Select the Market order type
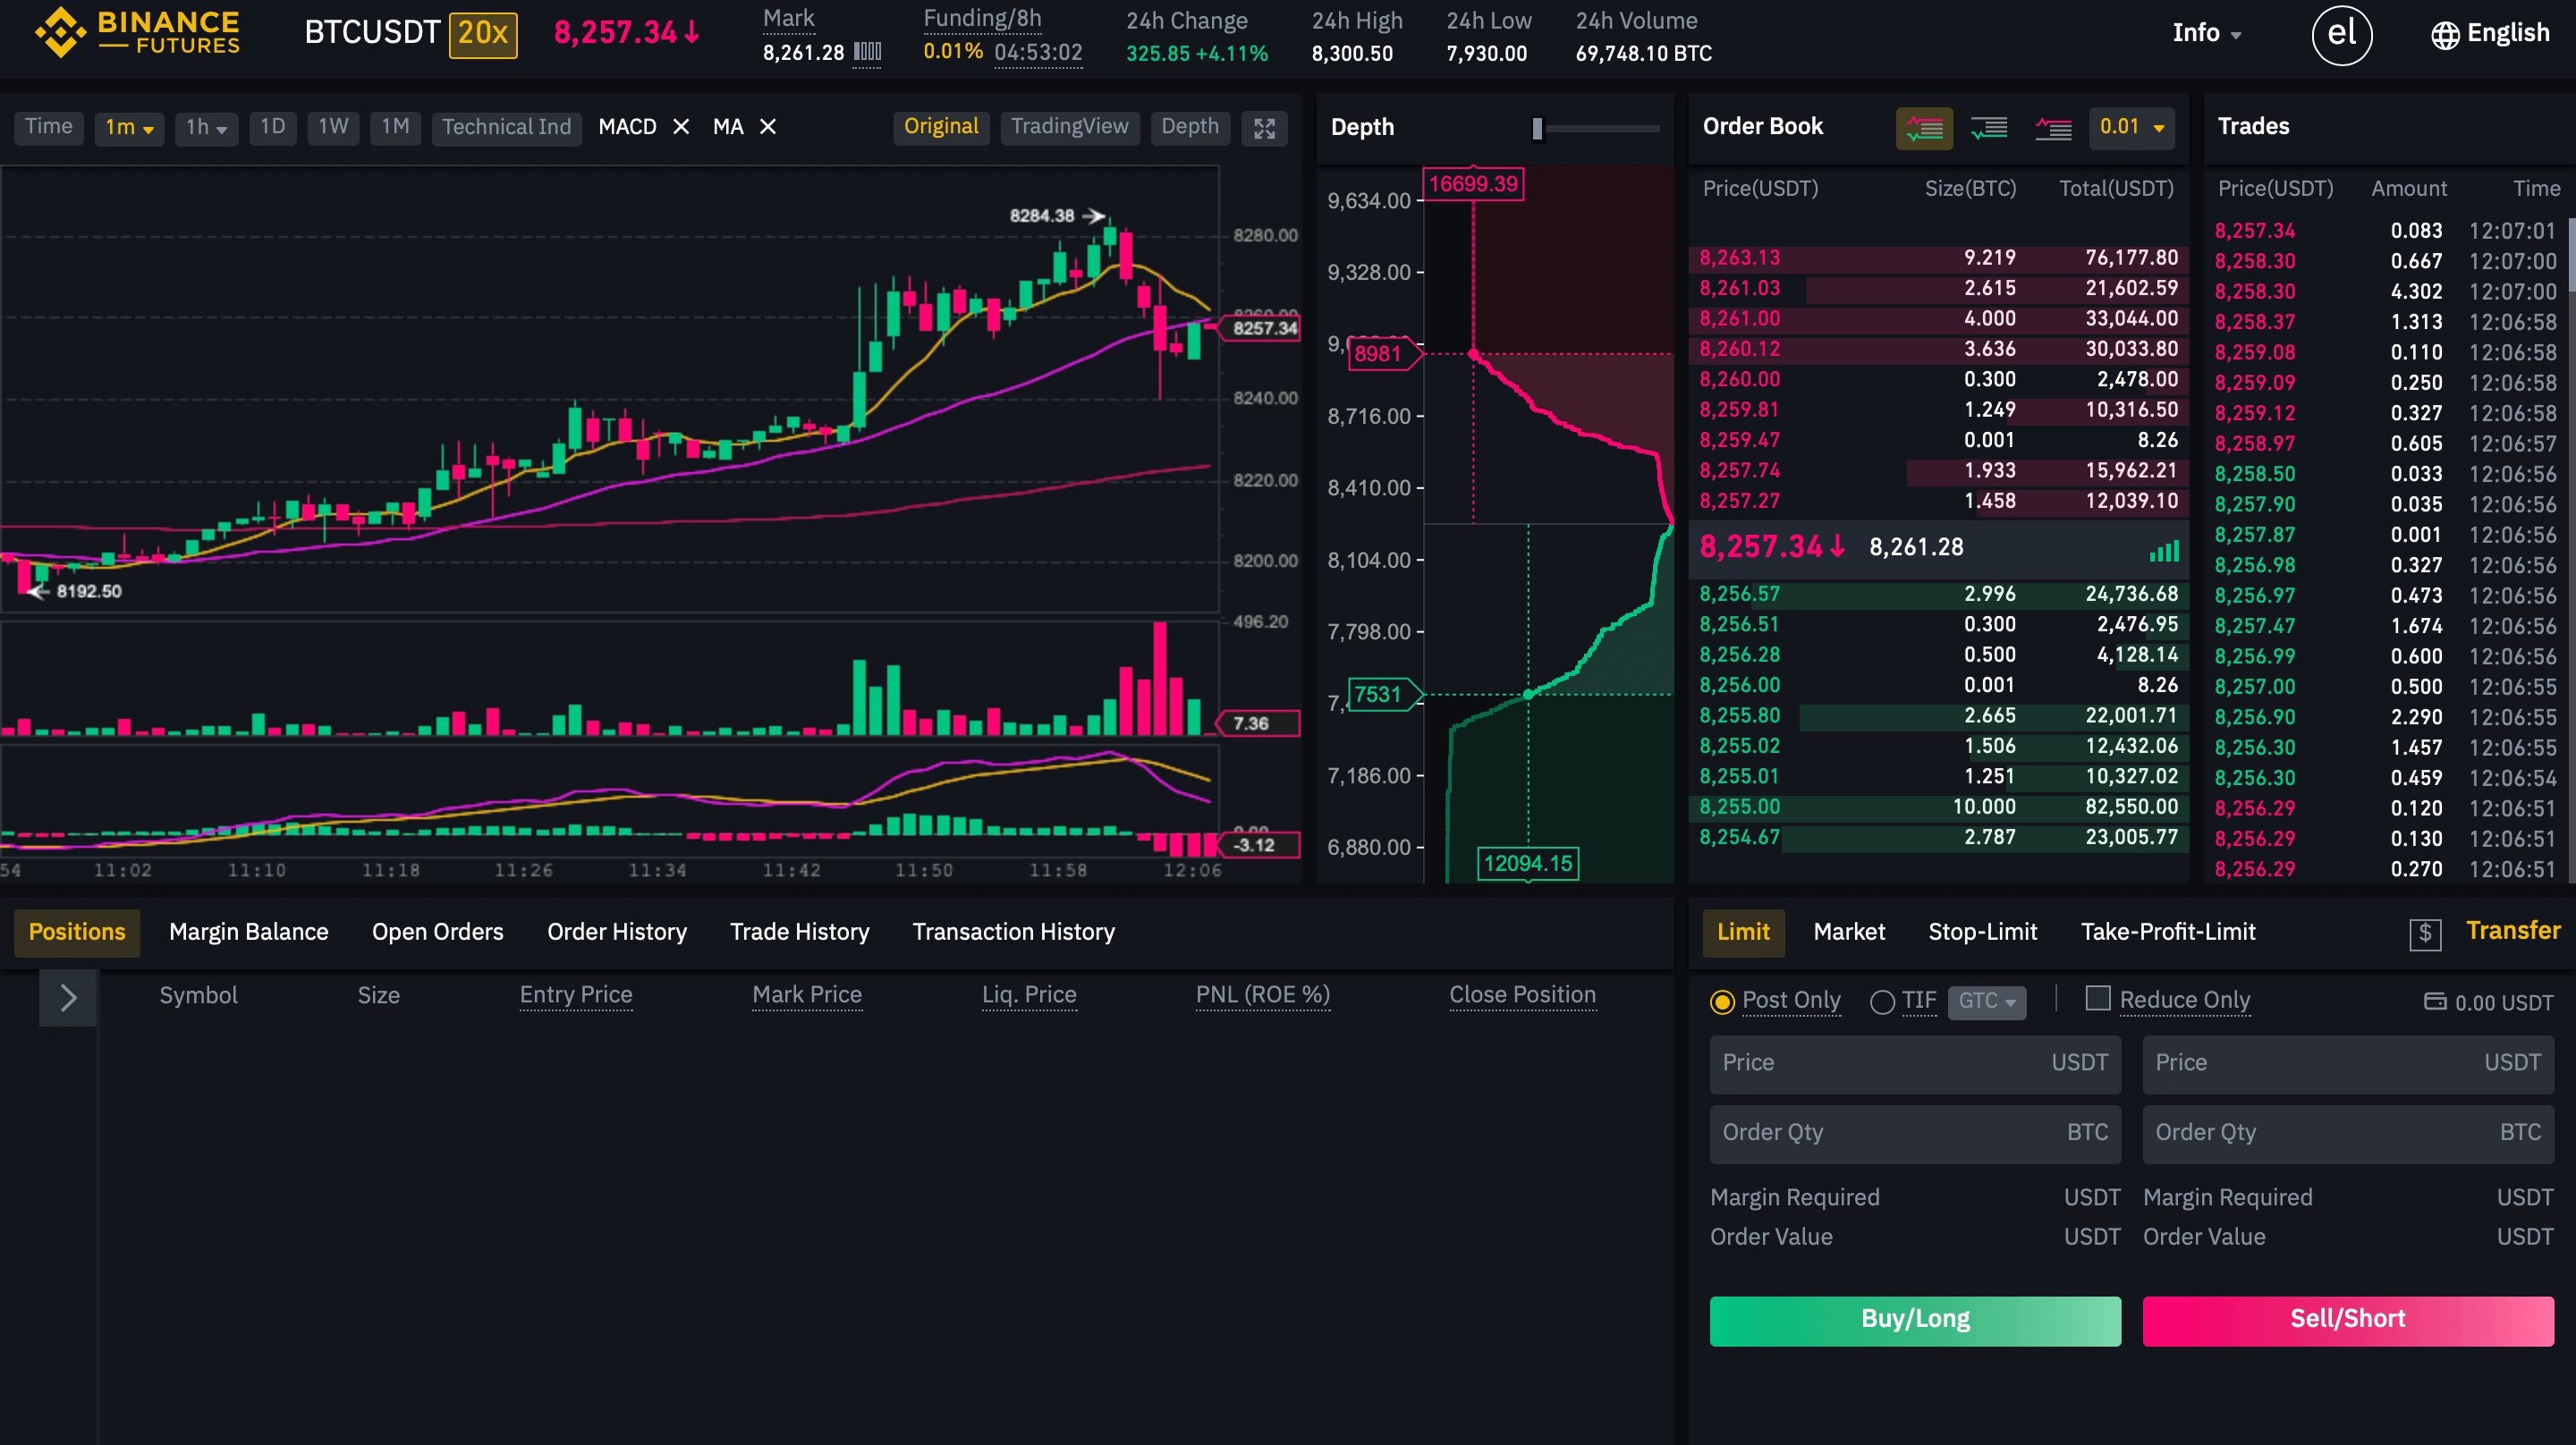The image size is (2576, 1445). point(1849,932)
